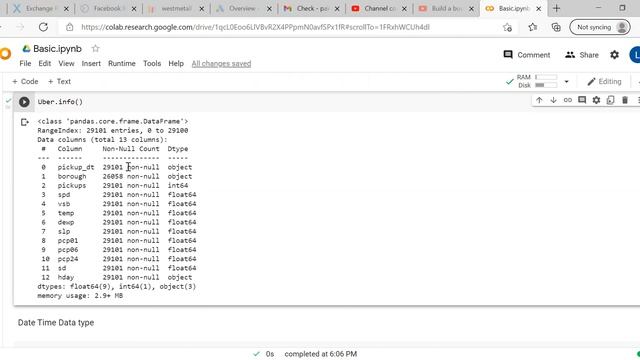Screen dimensions: 640x360
Task: Click the All changes saved link
Action: tap(221, 64)
